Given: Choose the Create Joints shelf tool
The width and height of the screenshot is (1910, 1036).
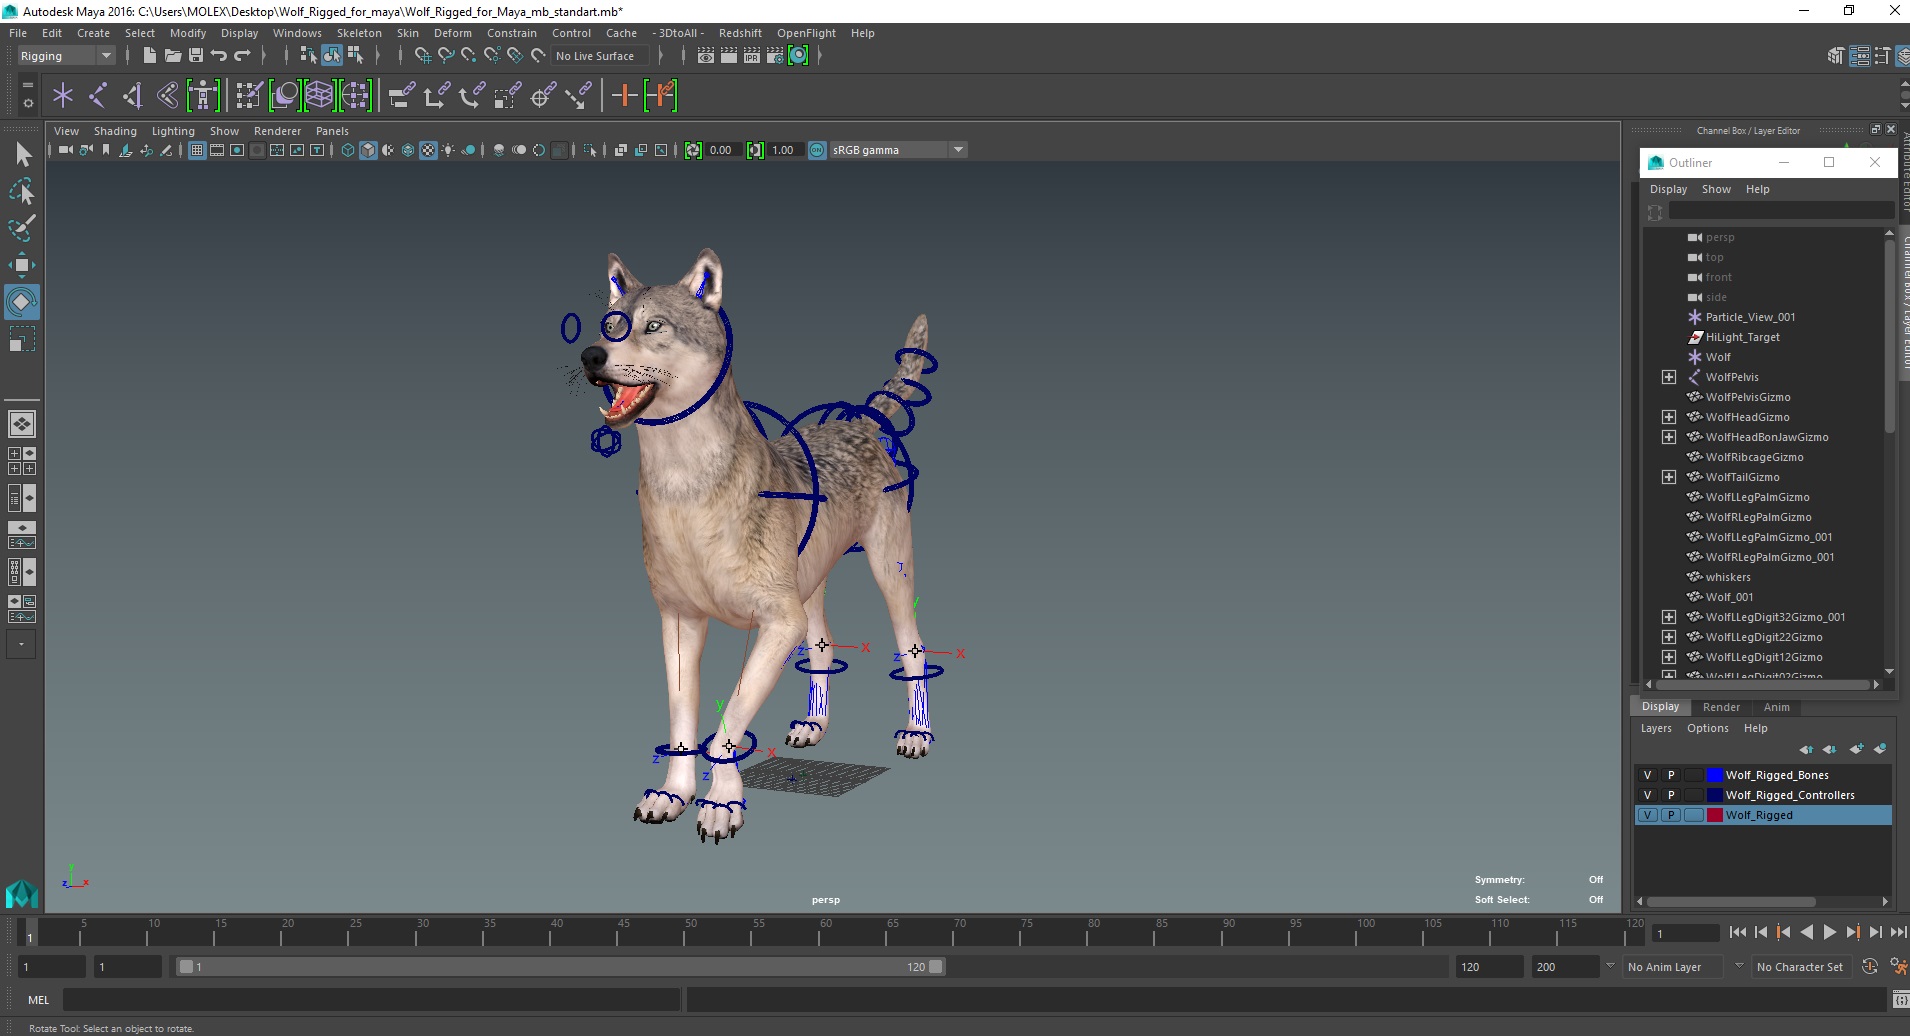Looking at the screenshot, I should pyautogui.click(x=98, y=96).
